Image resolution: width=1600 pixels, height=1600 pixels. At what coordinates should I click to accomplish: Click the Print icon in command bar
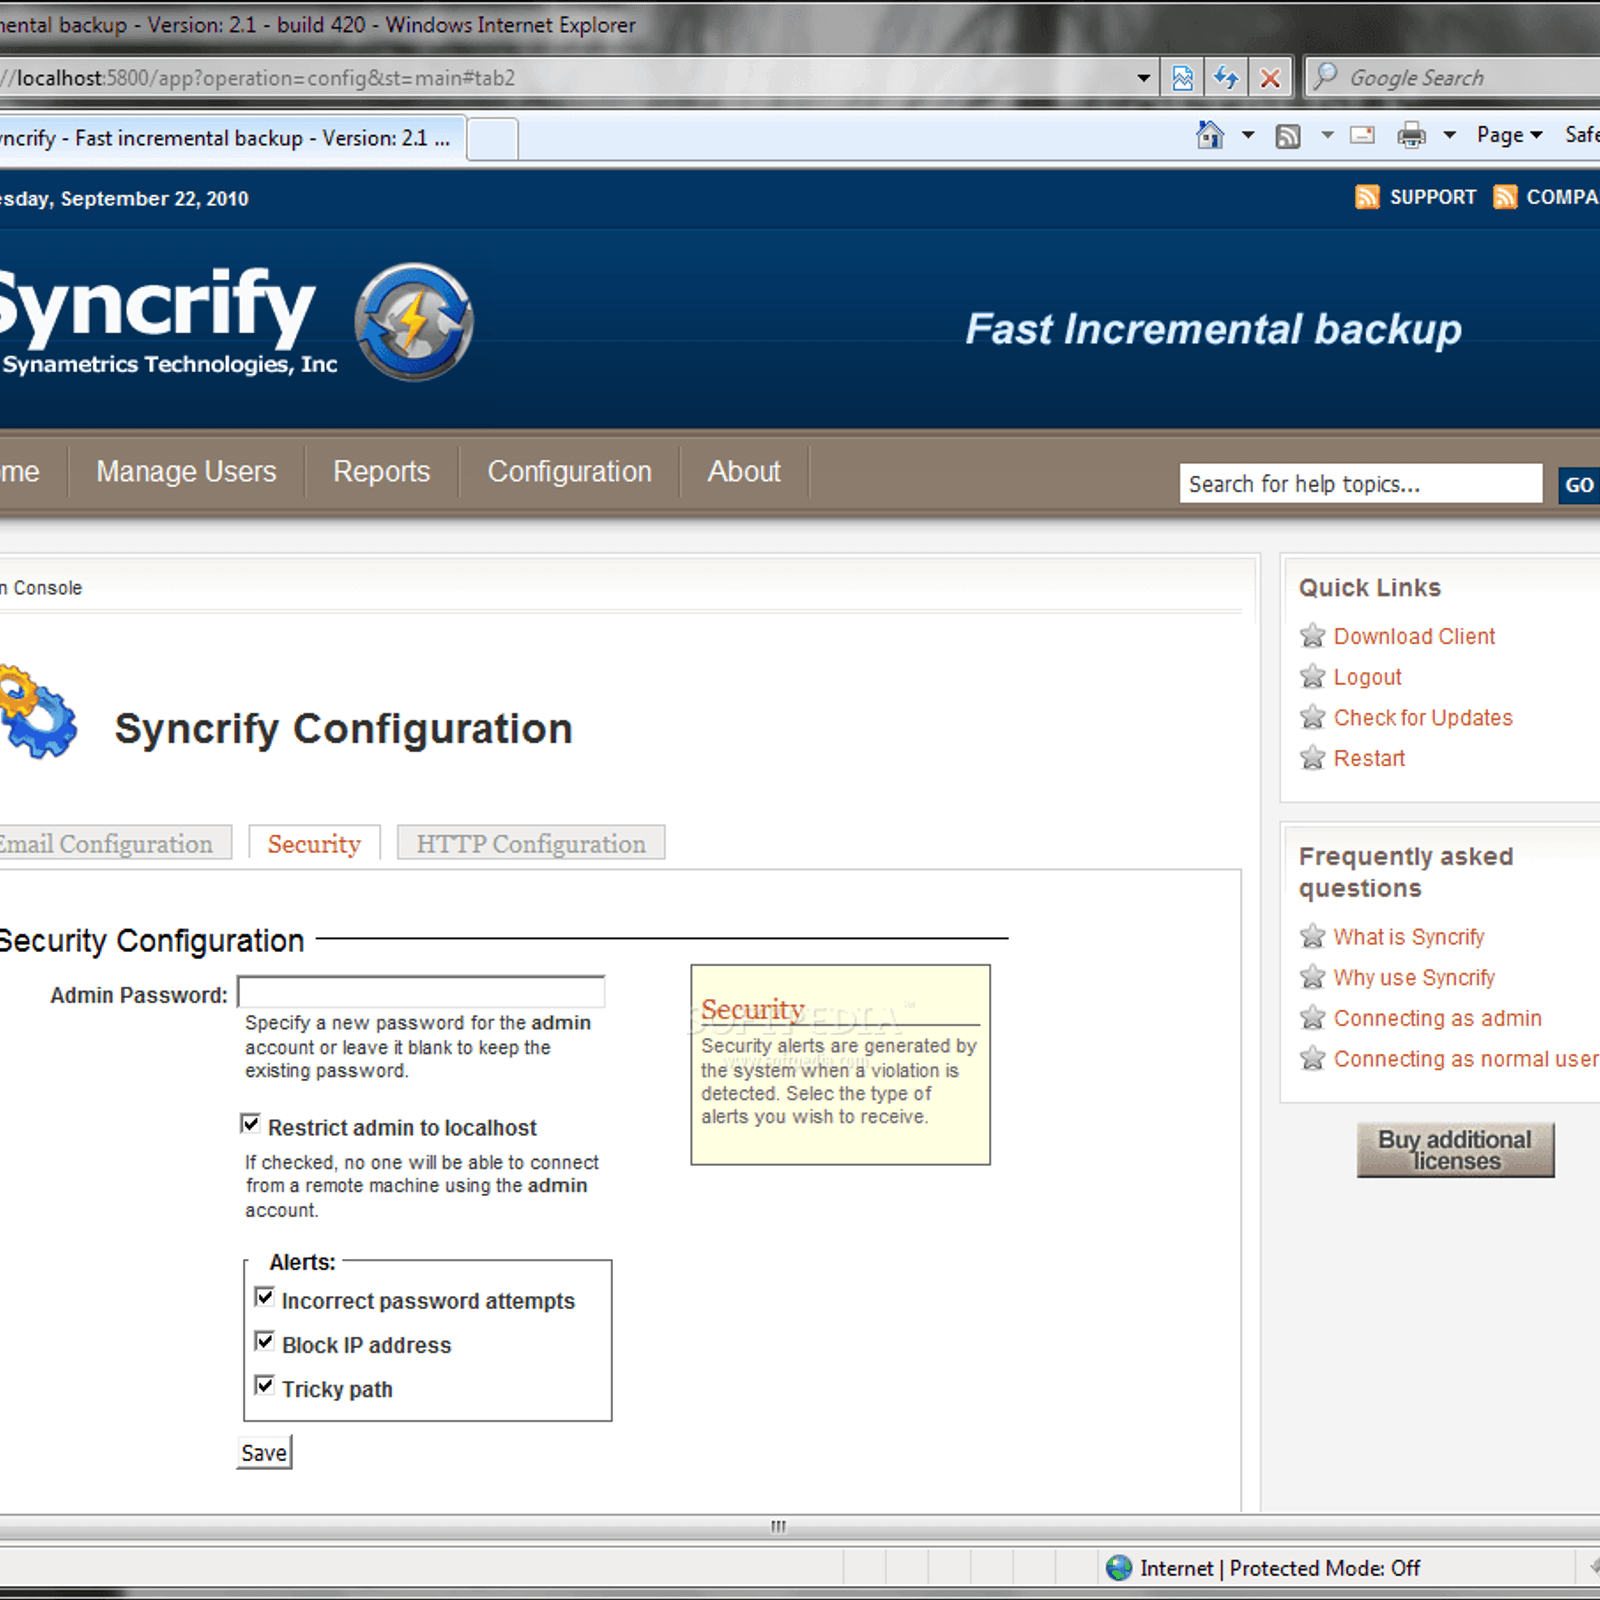(1412, 135)
